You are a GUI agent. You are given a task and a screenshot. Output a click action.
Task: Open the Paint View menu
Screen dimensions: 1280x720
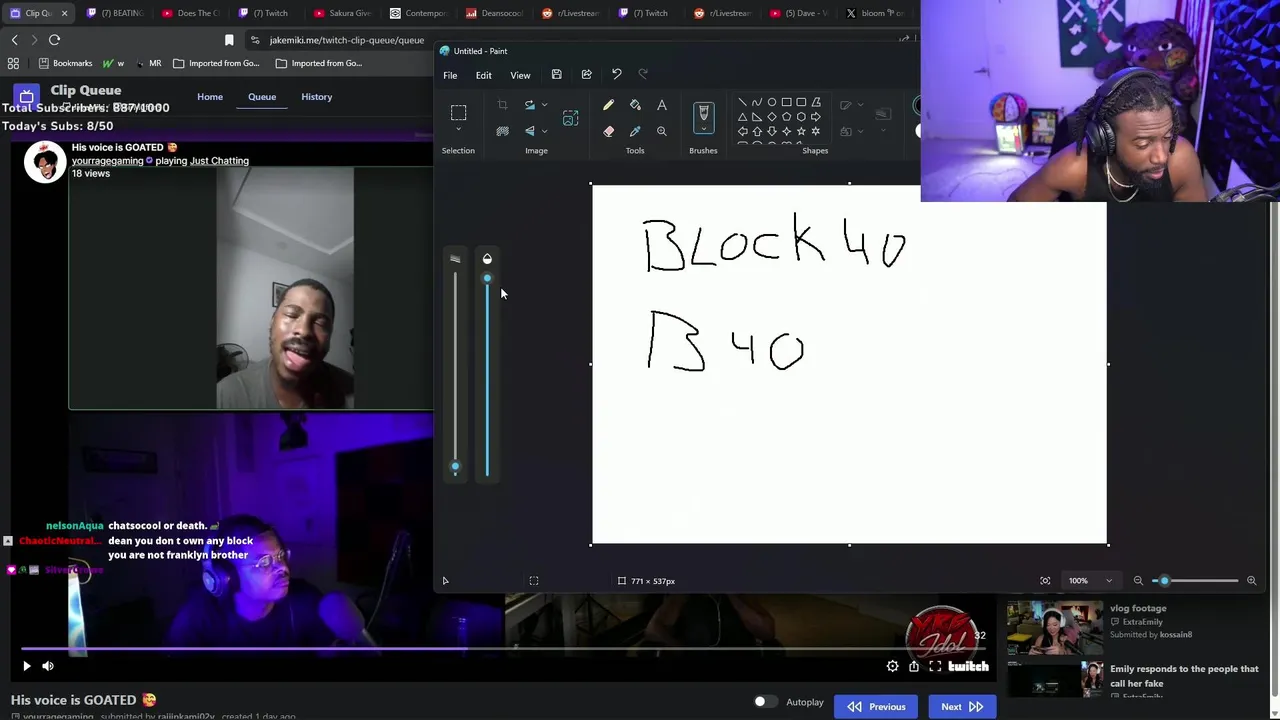click(x=520, y=75)
